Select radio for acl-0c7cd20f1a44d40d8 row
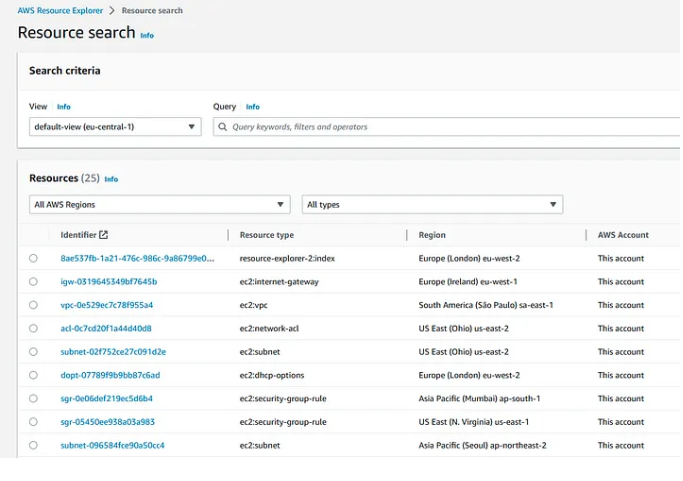 coord(33,329)
